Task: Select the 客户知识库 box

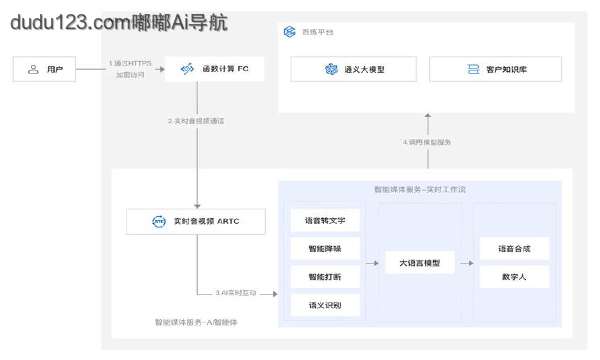Action: (x=496, y=69)
